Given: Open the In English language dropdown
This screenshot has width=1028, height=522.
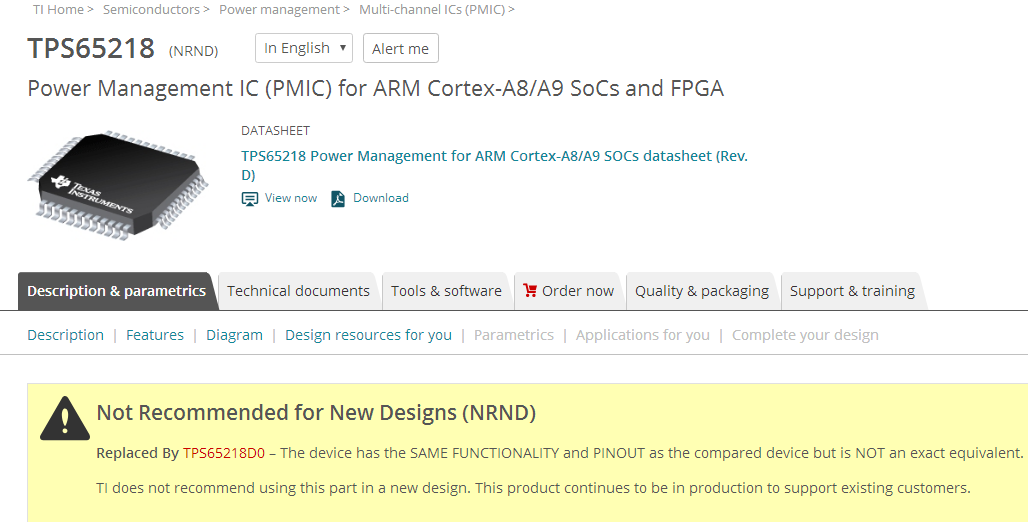Looking at the screenshot, I should pos(304,48).
